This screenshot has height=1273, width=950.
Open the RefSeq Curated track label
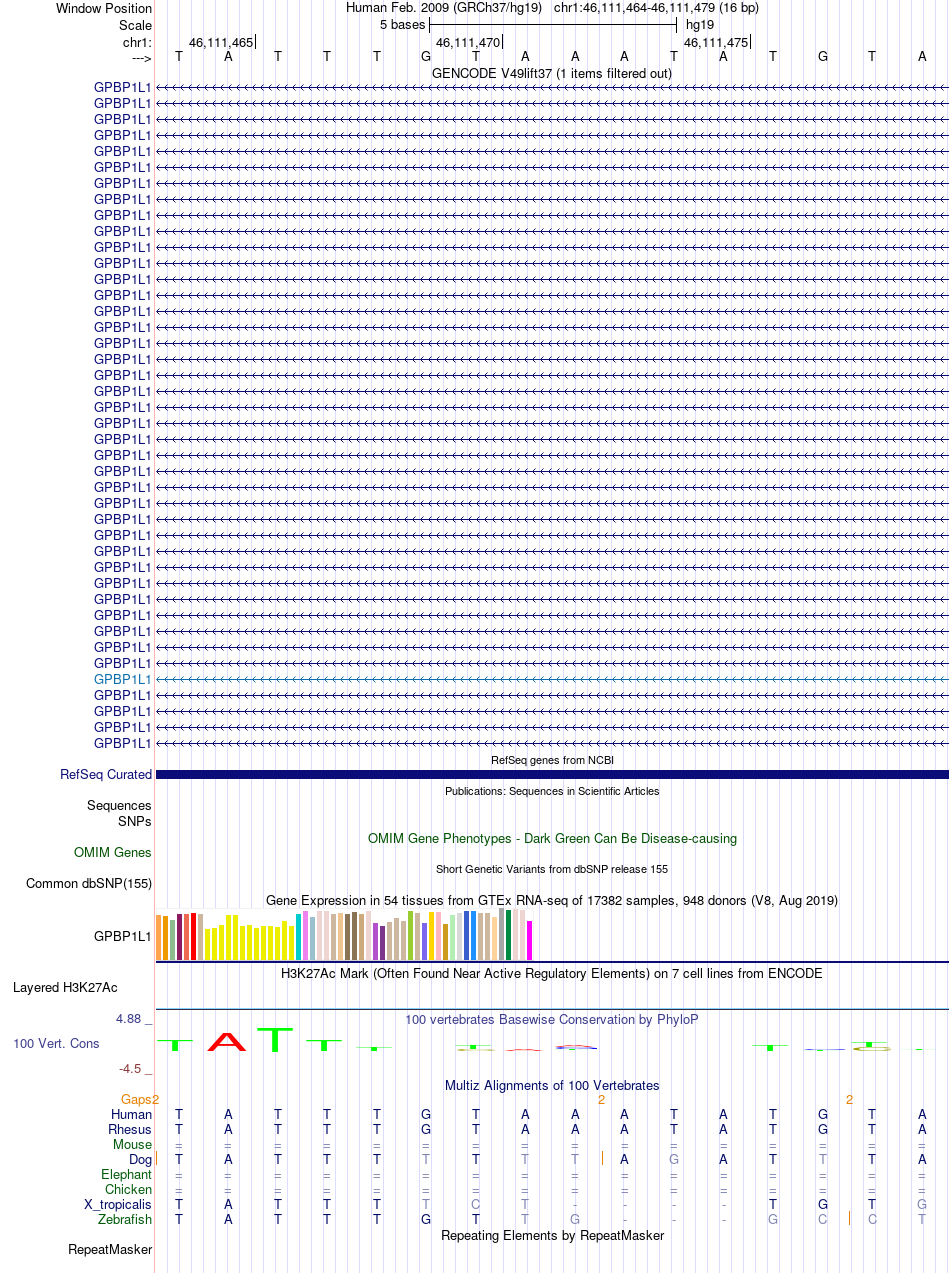[106, 775]
